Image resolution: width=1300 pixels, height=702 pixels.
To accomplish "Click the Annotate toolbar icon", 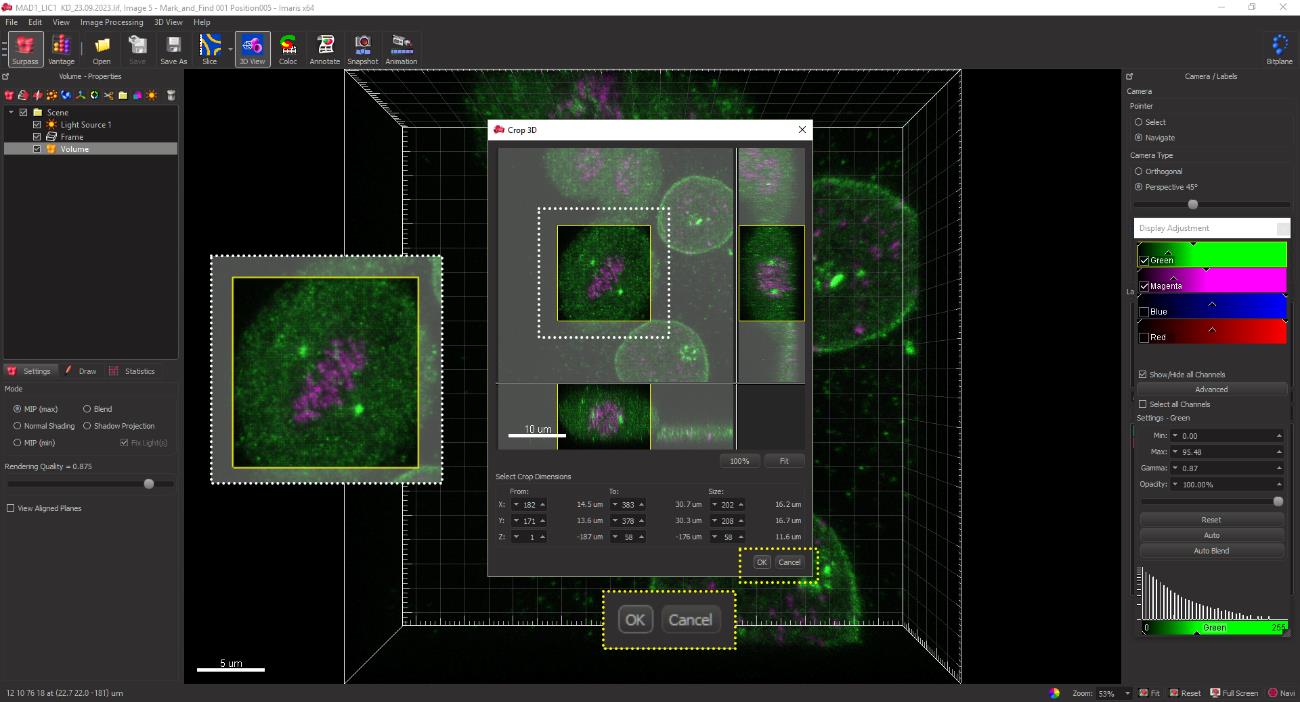I will pos(325,48).
